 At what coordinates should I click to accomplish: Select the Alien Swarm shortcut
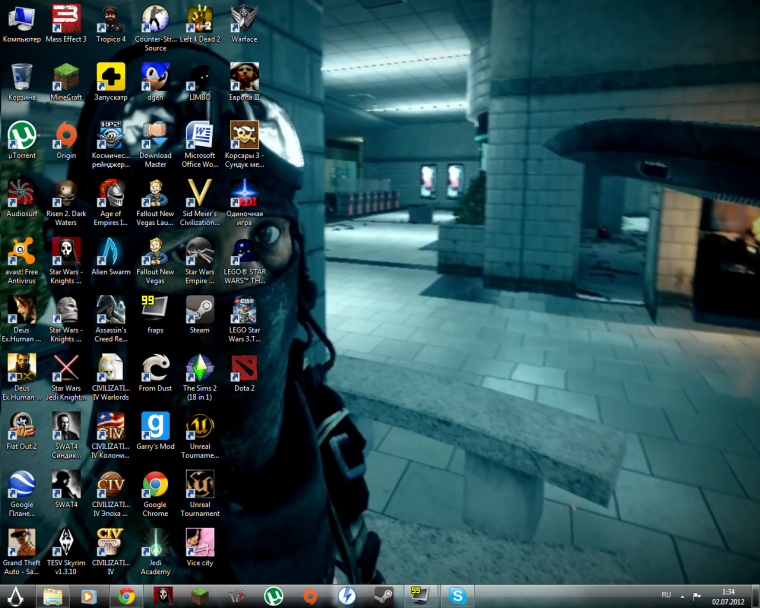point(110,251)
